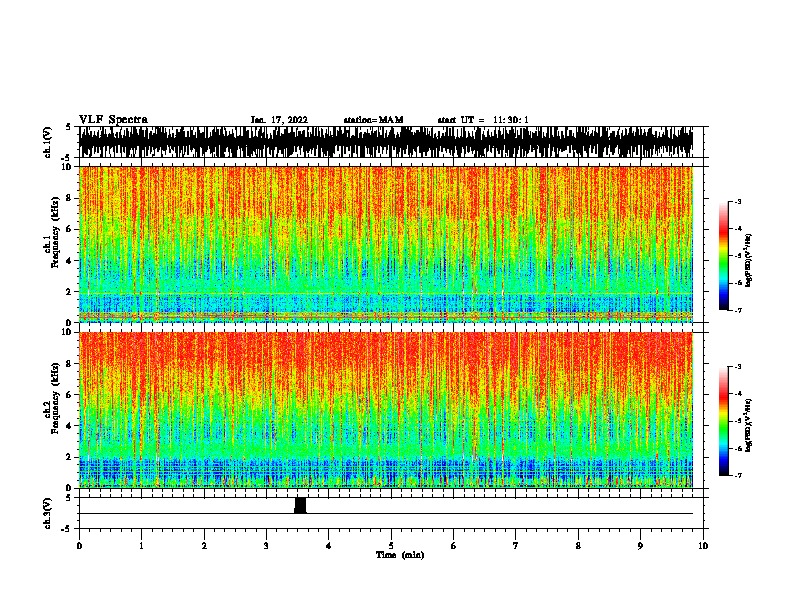The height and width of the screenshot is (612, 792).
Task: Click the black pulse in the ch.3 panel
Action: pyautogui.click(x=300, y=505)
